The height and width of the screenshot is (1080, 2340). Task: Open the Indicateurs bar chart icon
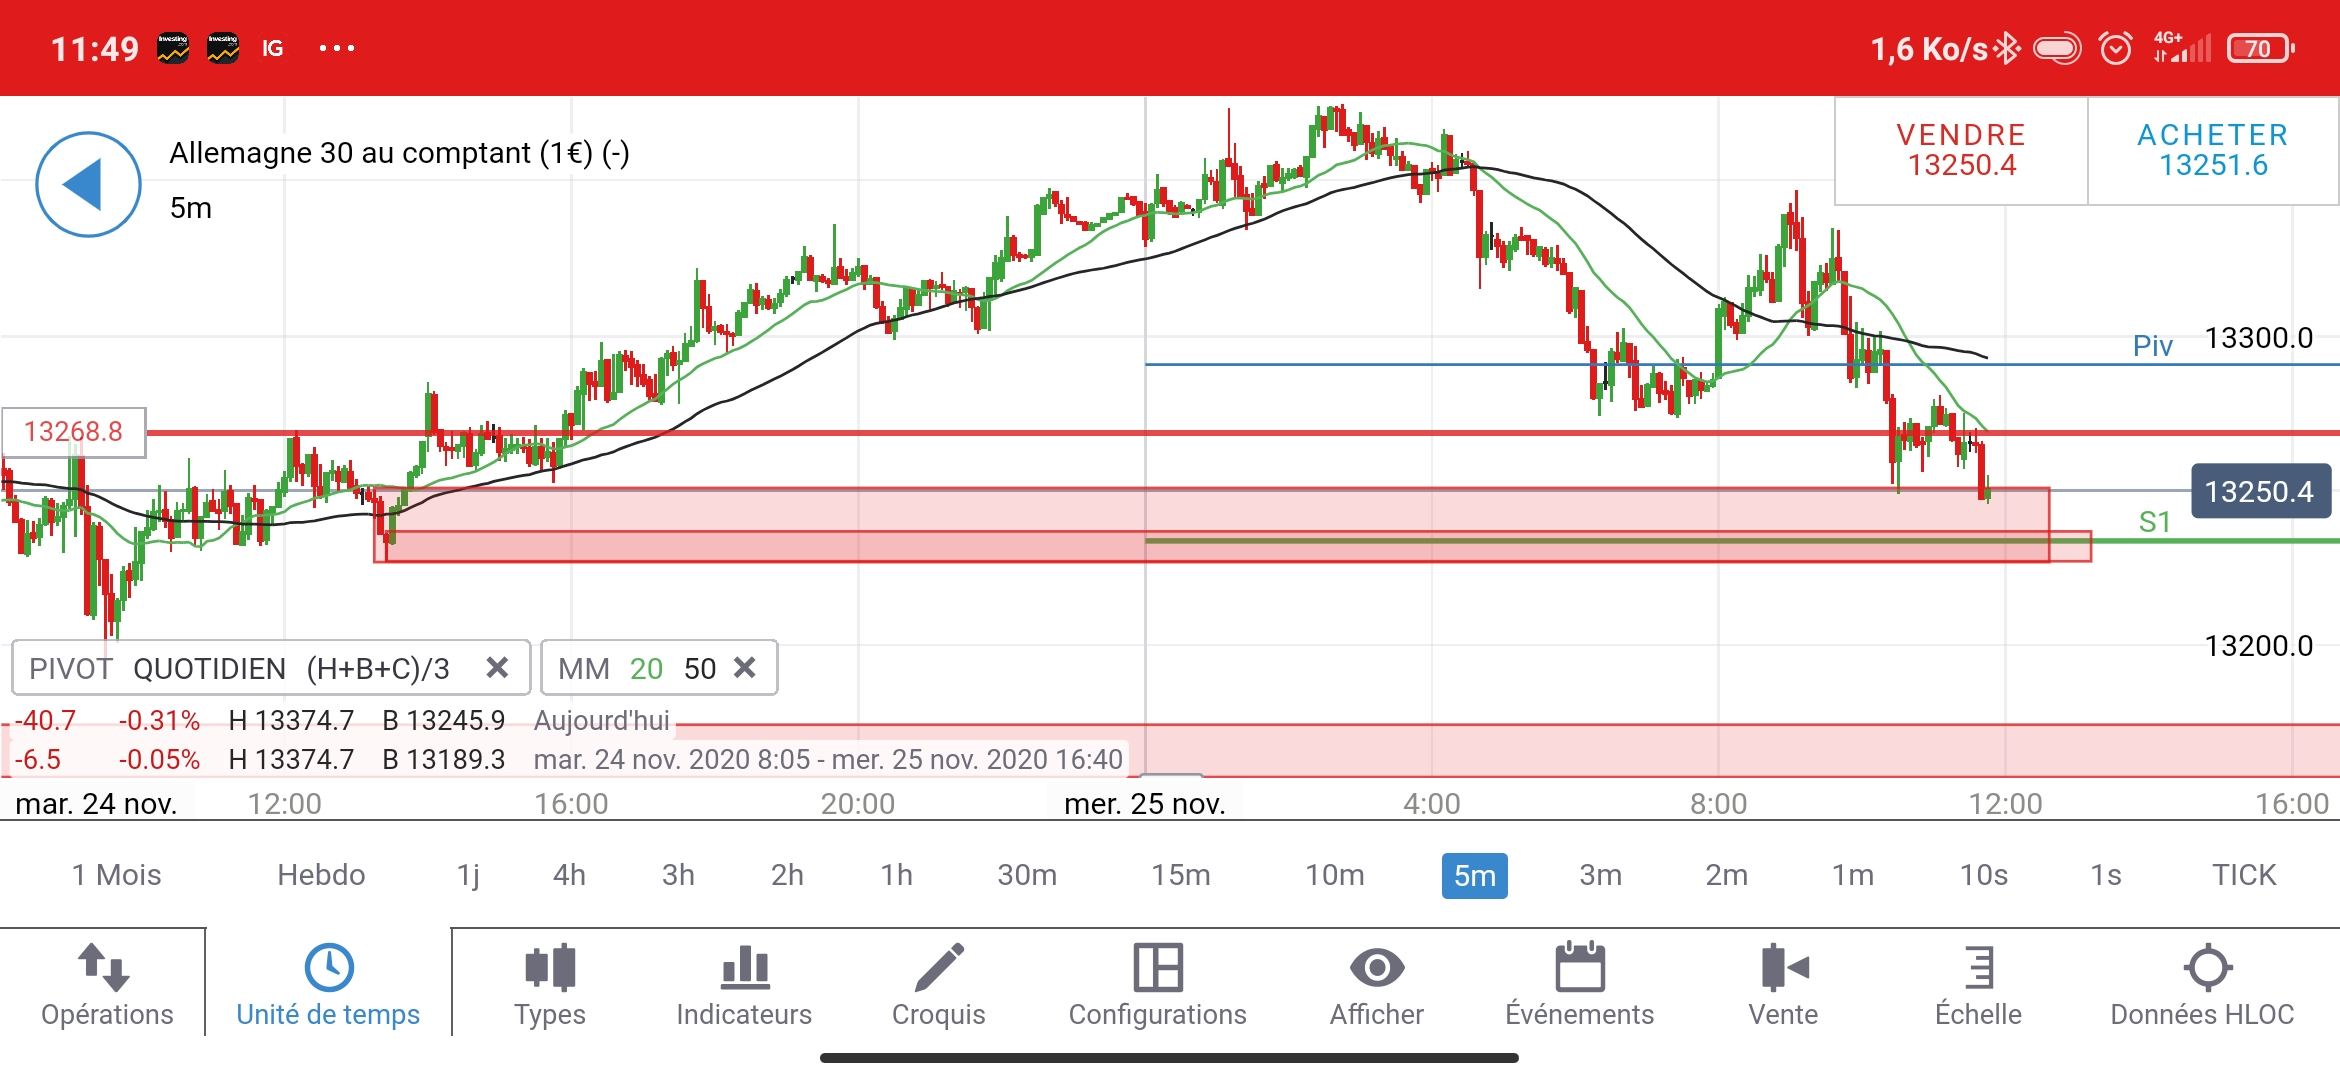click(744, 968)
